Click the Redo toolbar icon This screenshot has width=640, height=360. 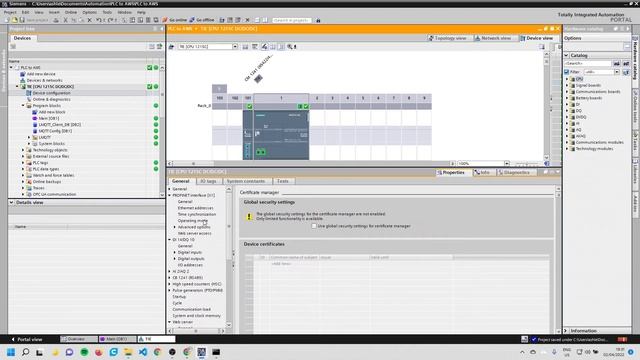(111, 20)
